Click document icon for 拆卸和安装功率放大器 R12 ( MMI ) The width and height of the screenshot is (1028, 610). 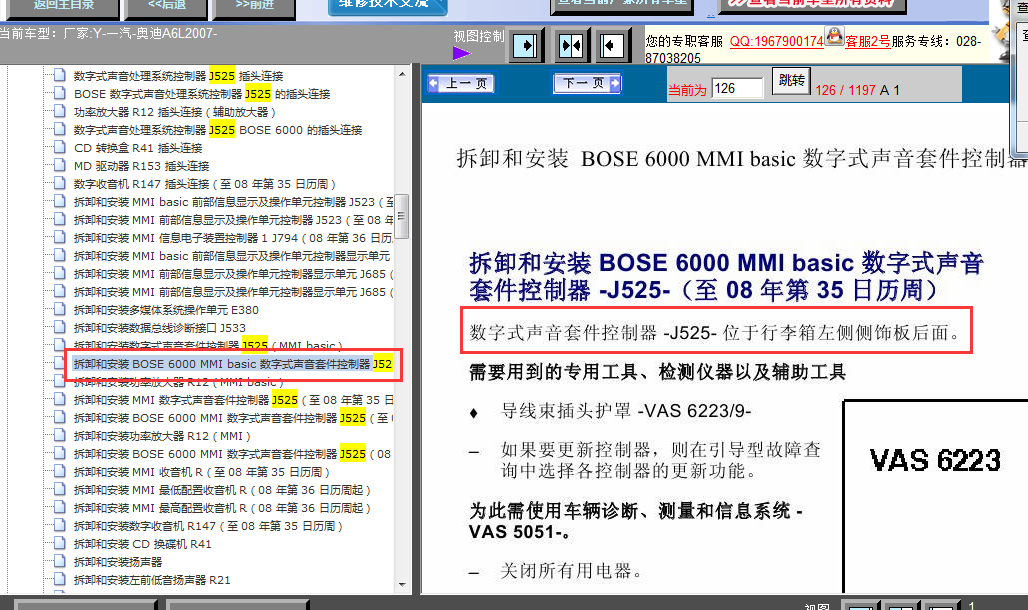[x=60, y=436]
